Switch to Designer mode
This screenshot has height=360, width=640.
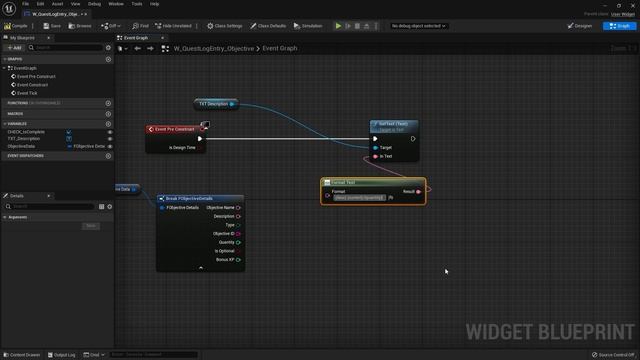click(580, 26)
